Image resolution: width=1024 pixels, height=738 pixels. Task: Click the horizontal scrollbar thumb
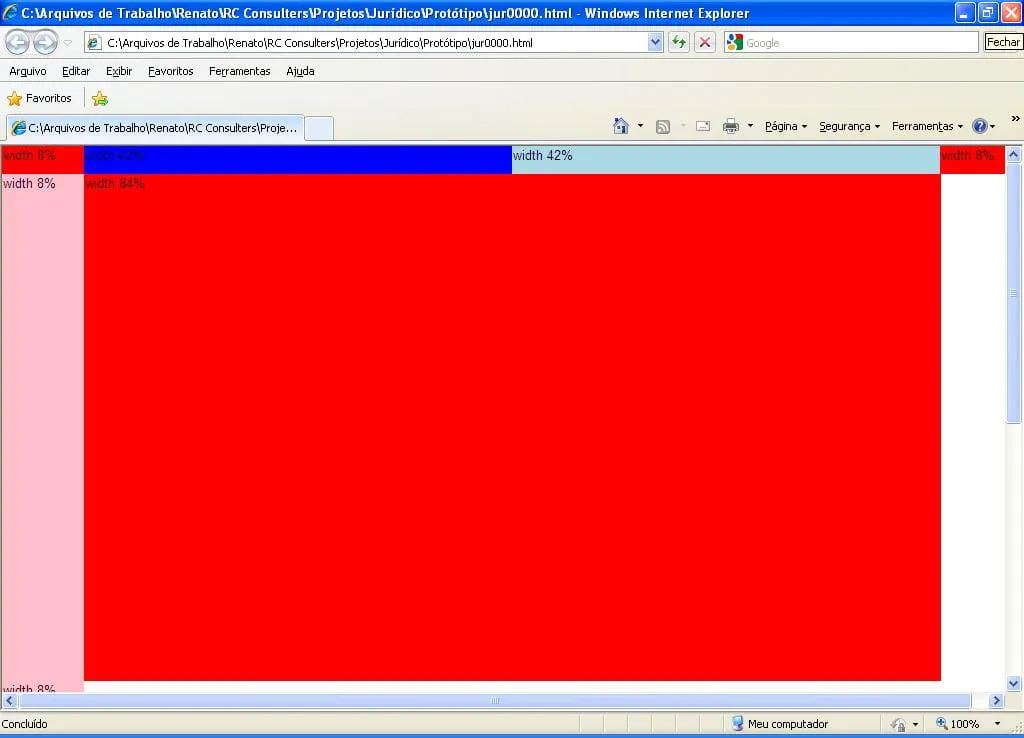pyautogui.click(x=495, y=701)
